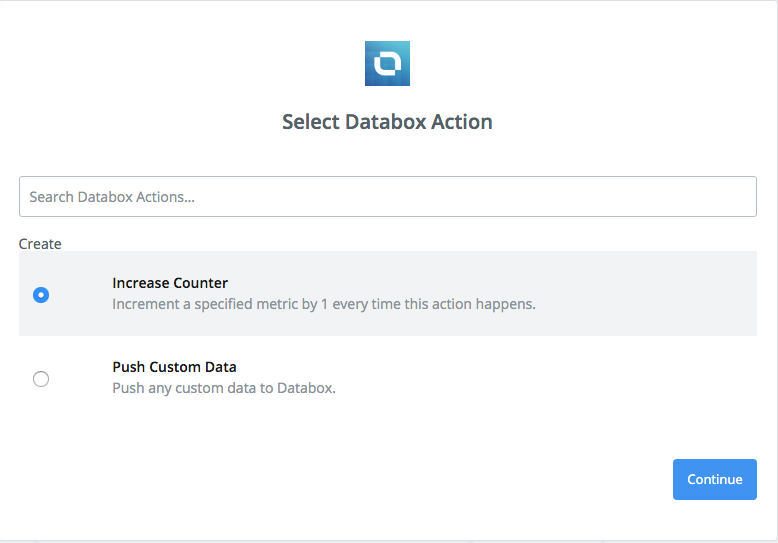The height and width of the screenshot is (543, 778).
Task: Click the "Create" section label
Action: click(40, 244)
